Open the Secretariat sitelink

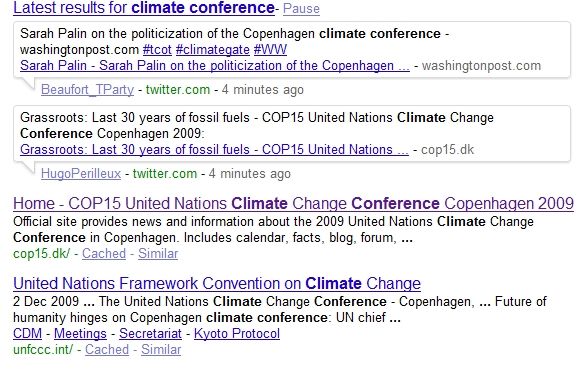click(150, 334)
